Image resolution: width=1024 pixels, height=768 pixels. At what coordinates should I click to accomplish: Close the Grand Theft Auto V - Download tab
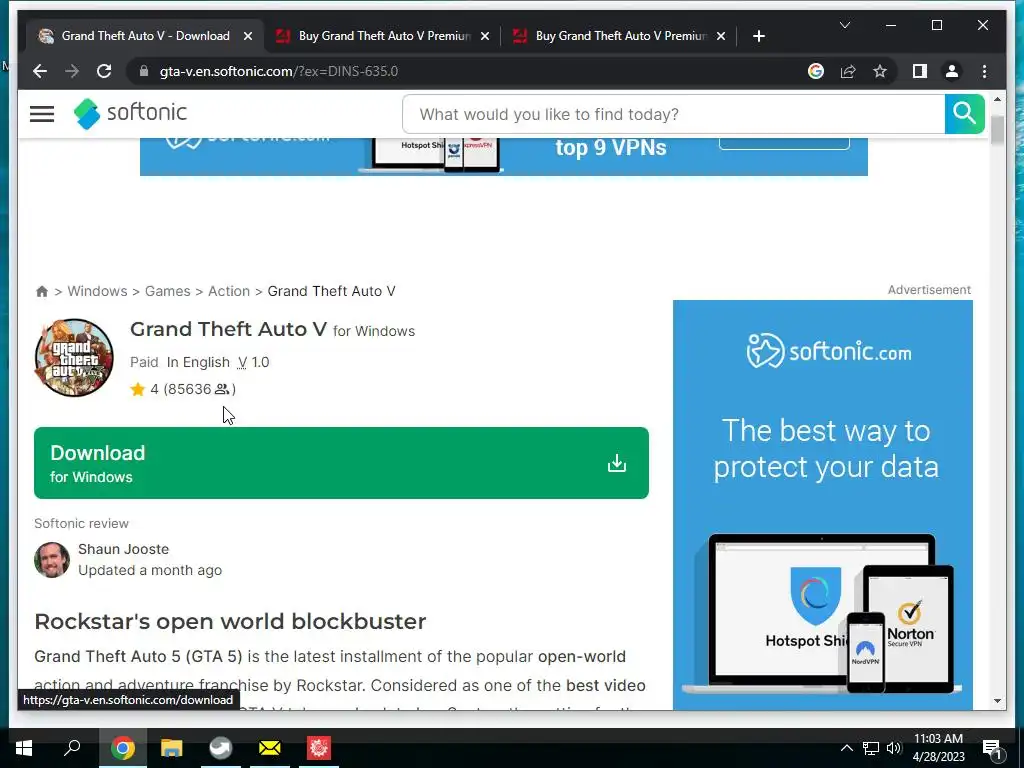pyautogui.click(x=248, y=36)
